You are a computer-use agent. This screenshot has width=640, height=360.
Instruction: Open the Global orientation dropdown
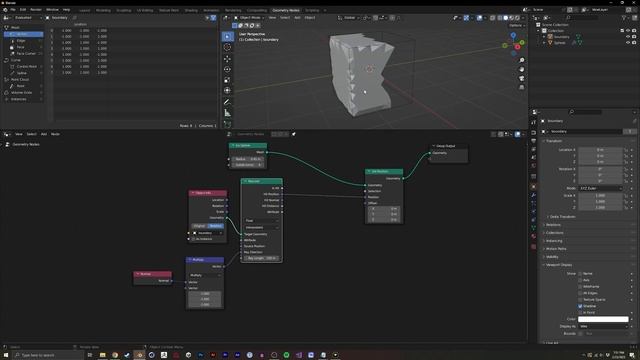[x=348, y=18]
